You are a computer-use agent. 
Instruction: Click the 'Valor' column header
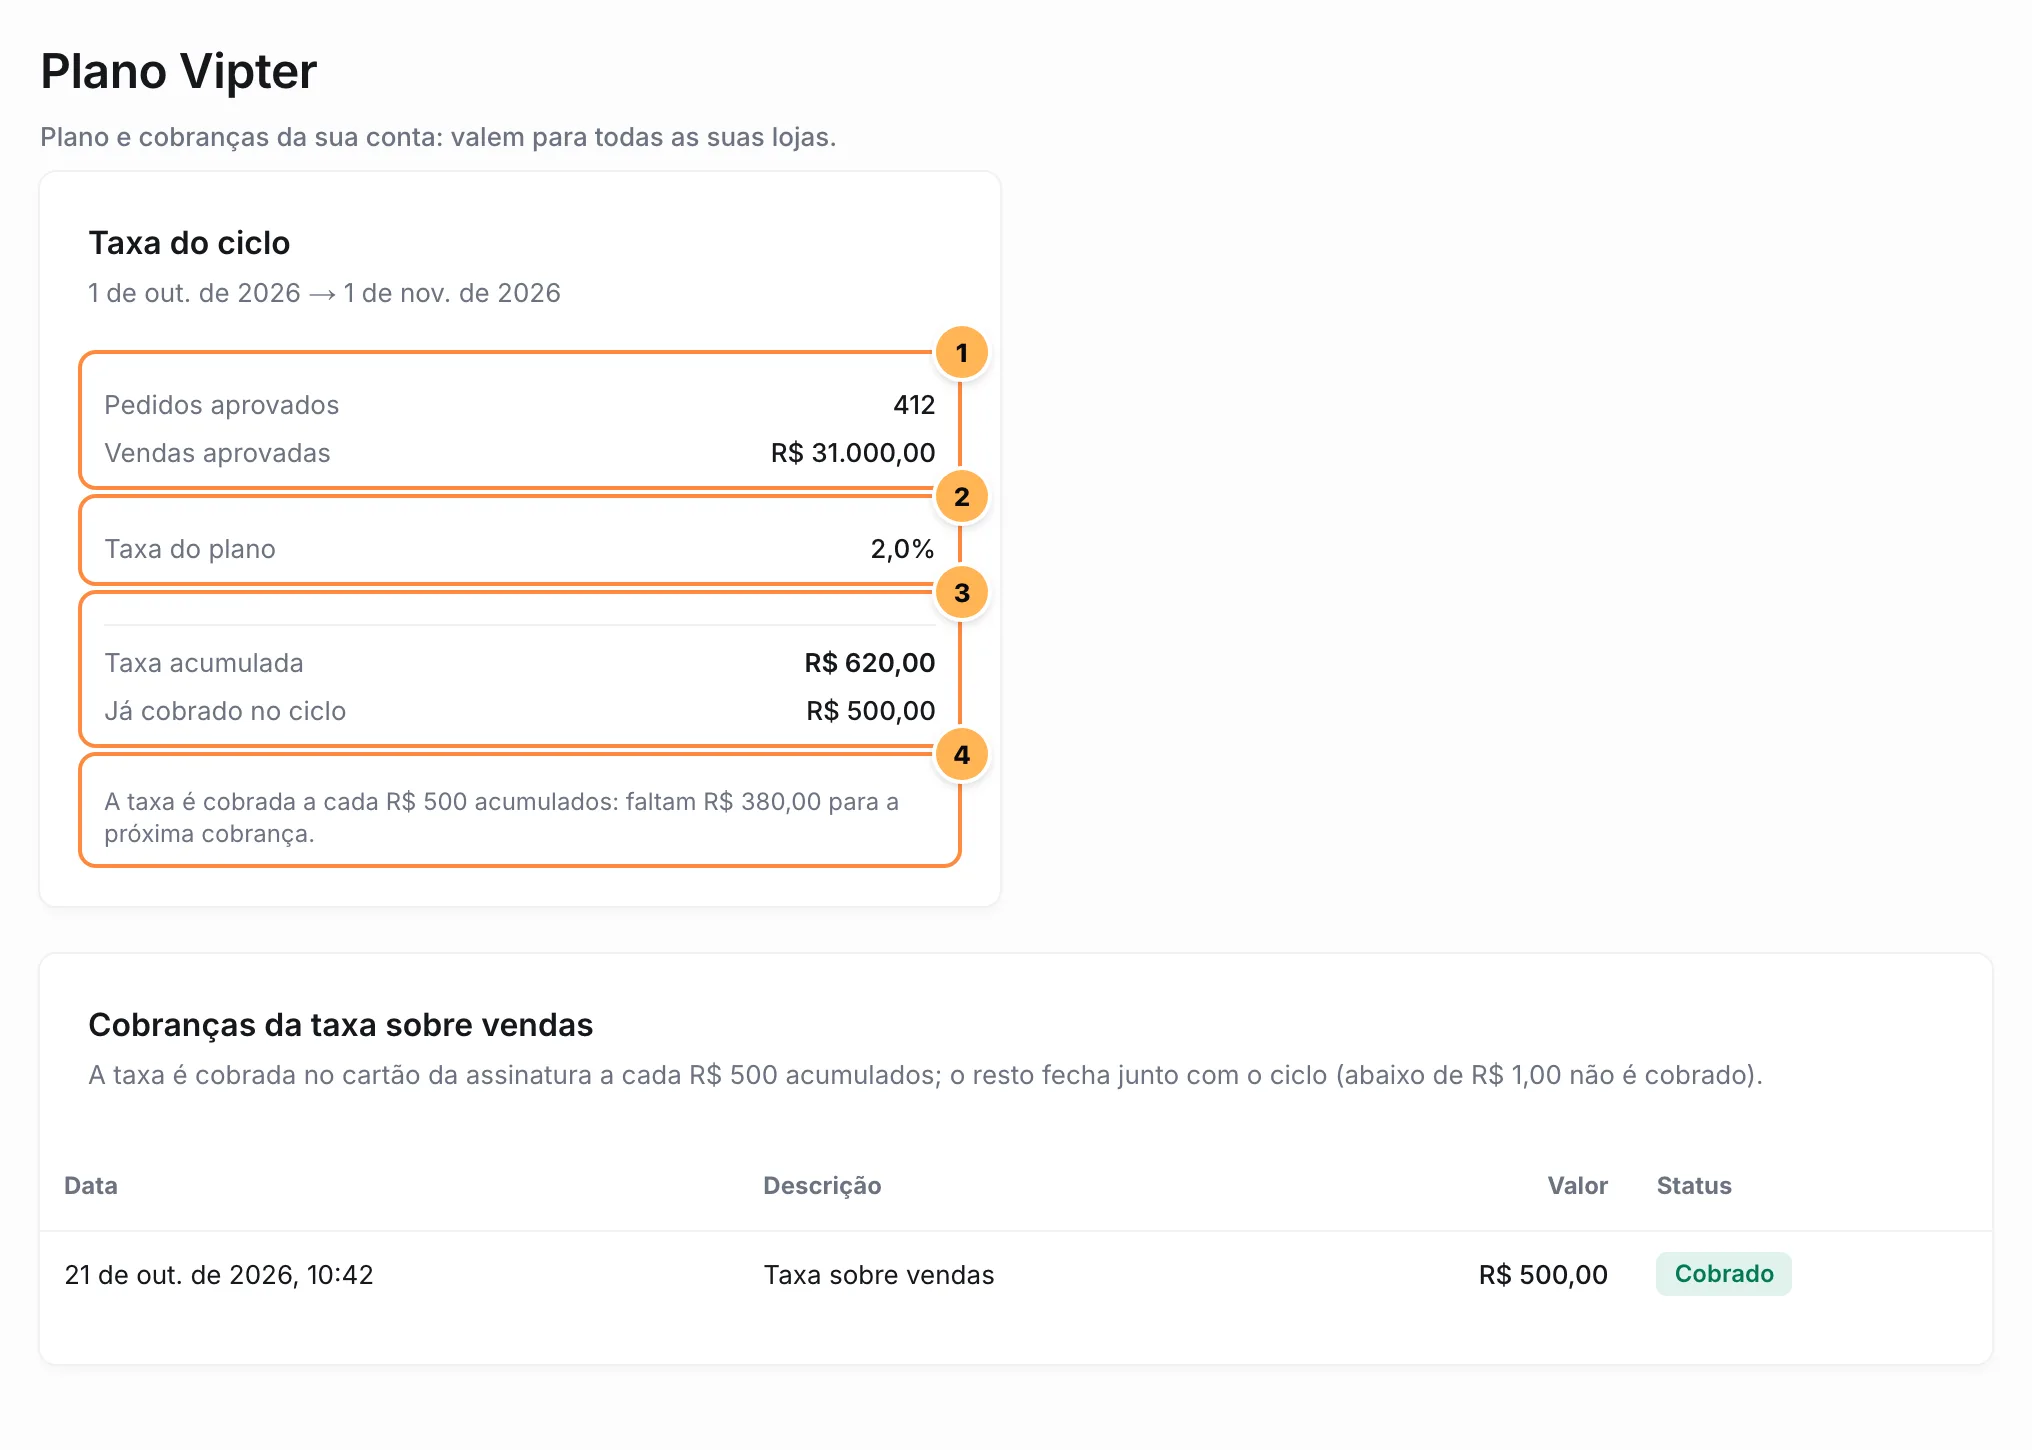[x=1577, y=1186]
